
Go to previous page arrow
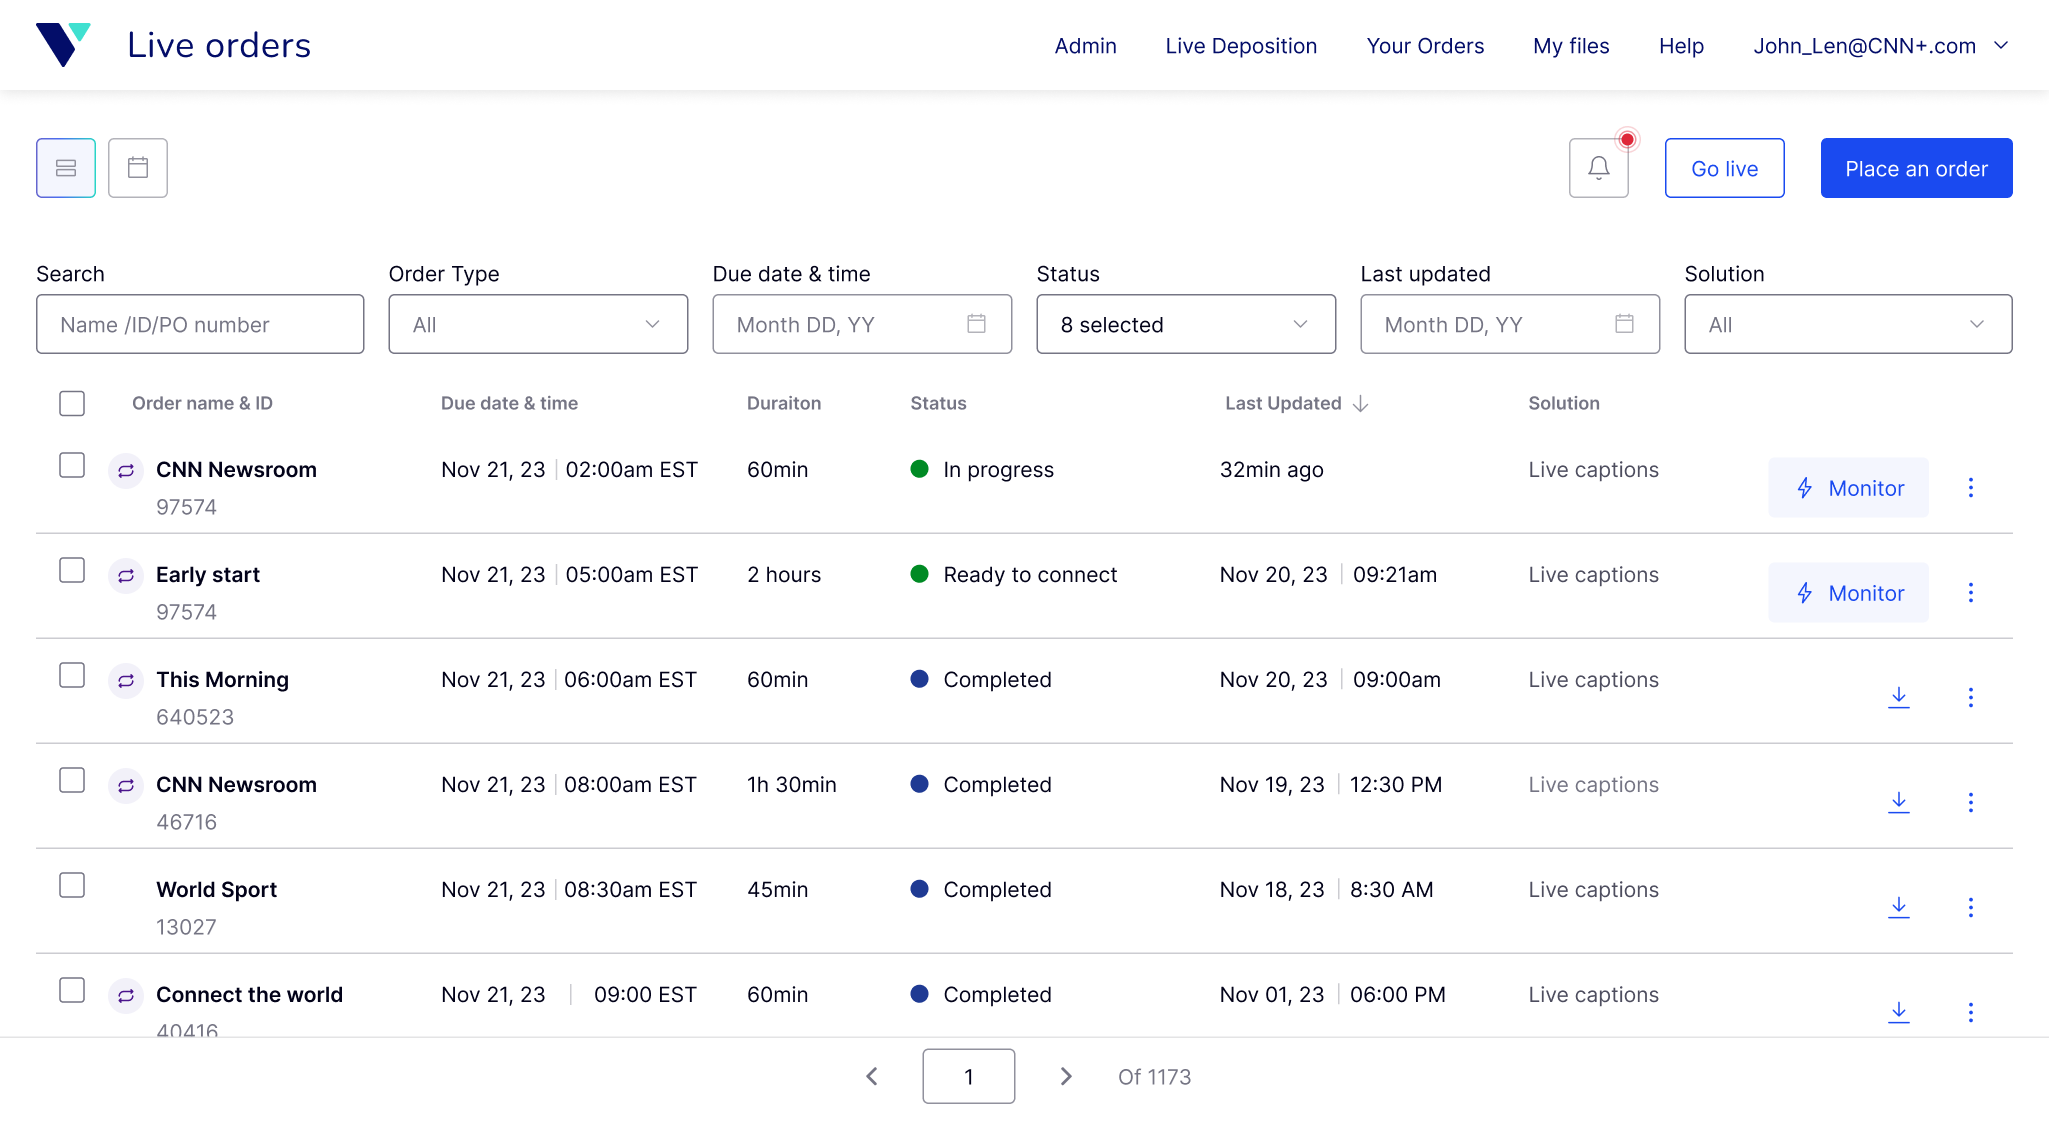pyautogui.click(x=872, y=1076)
